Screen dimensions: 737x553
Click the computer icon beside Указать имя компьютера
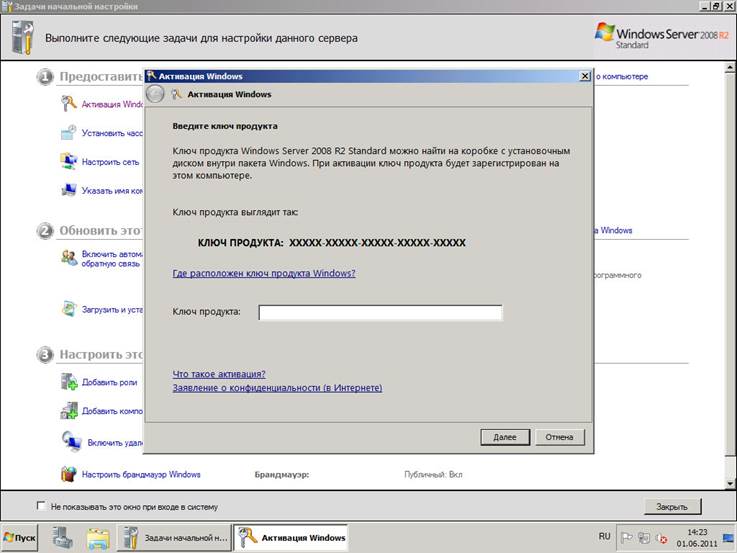(x=69, y=190)
